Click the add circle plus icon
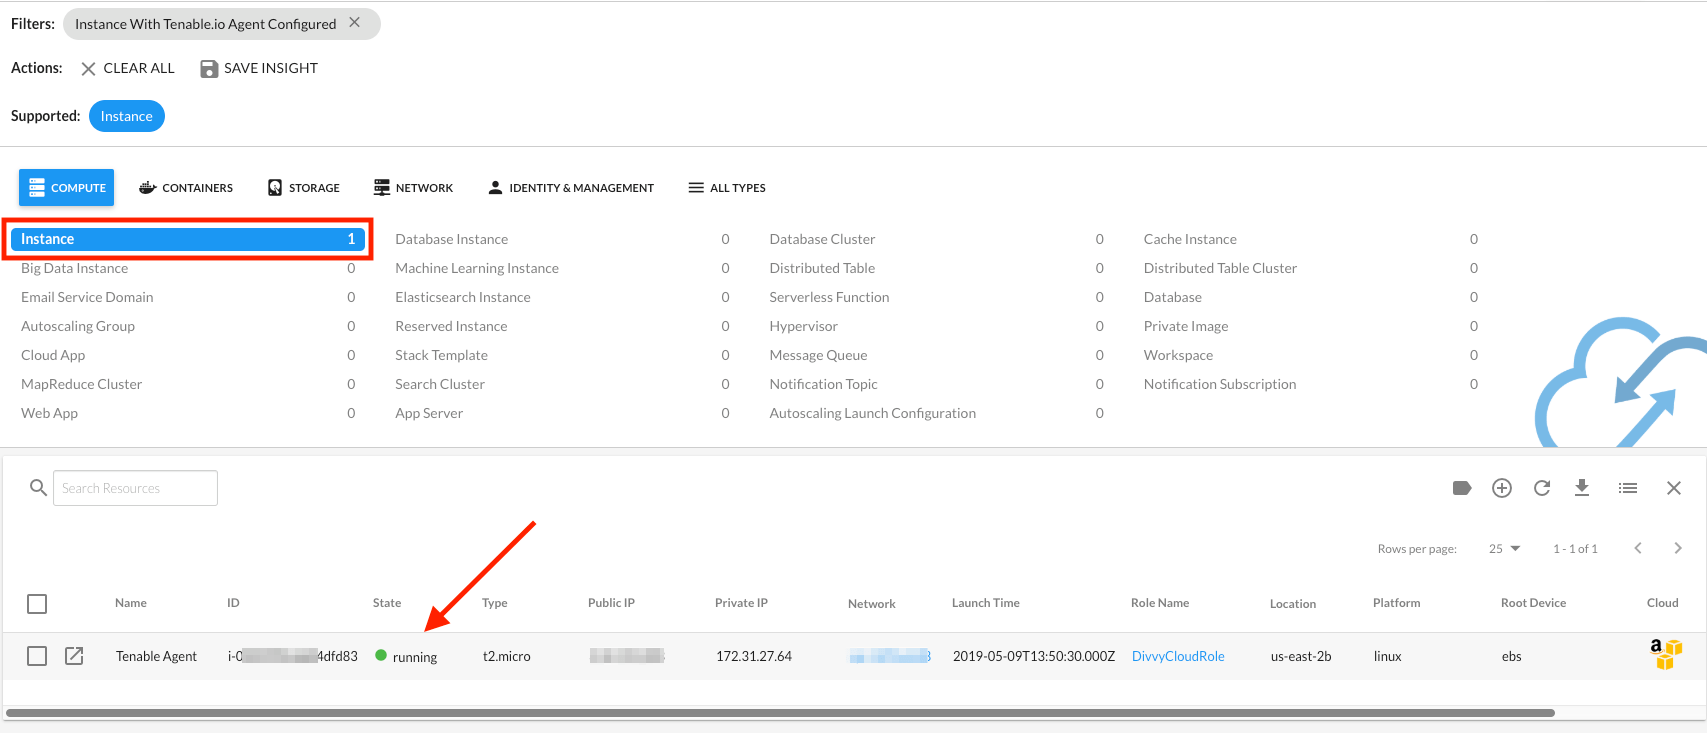Screen dimensions: 1707x733 [x=1502, y=488]
